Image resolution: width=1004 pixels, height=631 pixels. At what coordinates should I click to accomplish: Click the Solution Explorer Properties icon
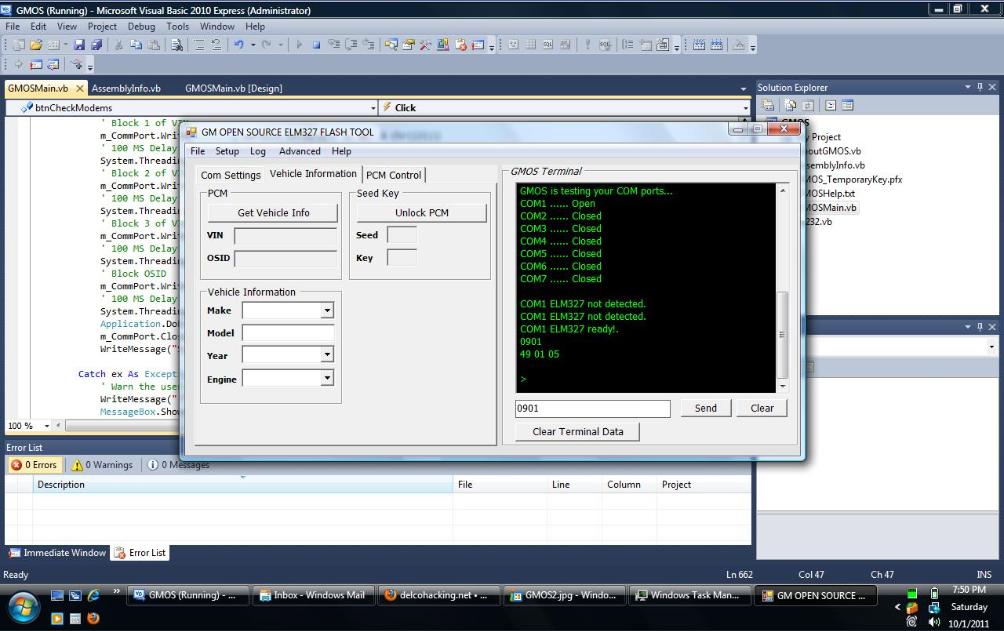[768, 106]
